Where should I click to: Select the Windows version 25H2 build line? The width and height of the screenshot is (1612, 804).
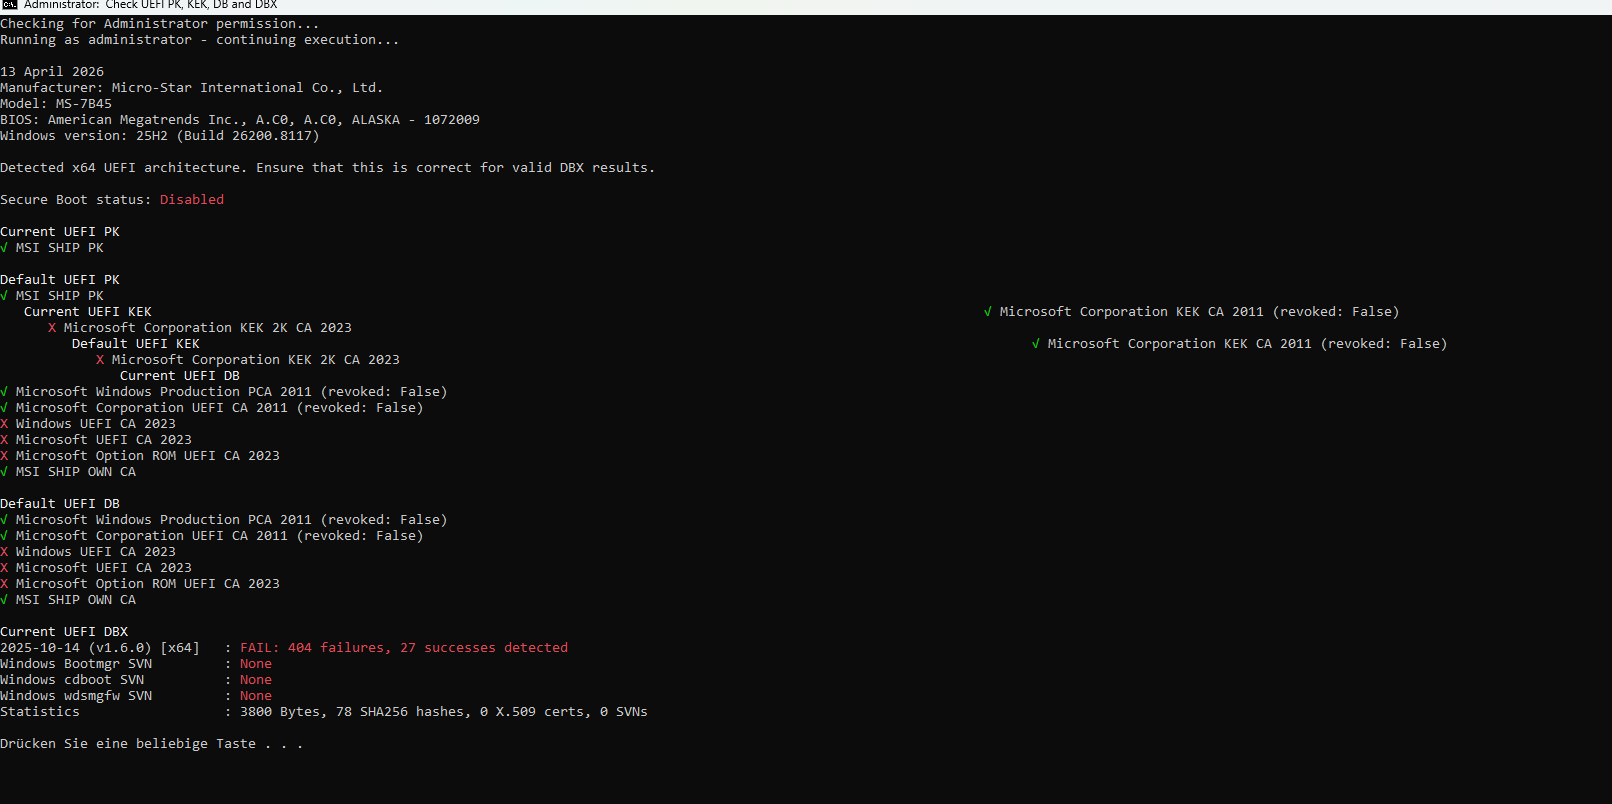pyautogui.click(x=160, y=136)
